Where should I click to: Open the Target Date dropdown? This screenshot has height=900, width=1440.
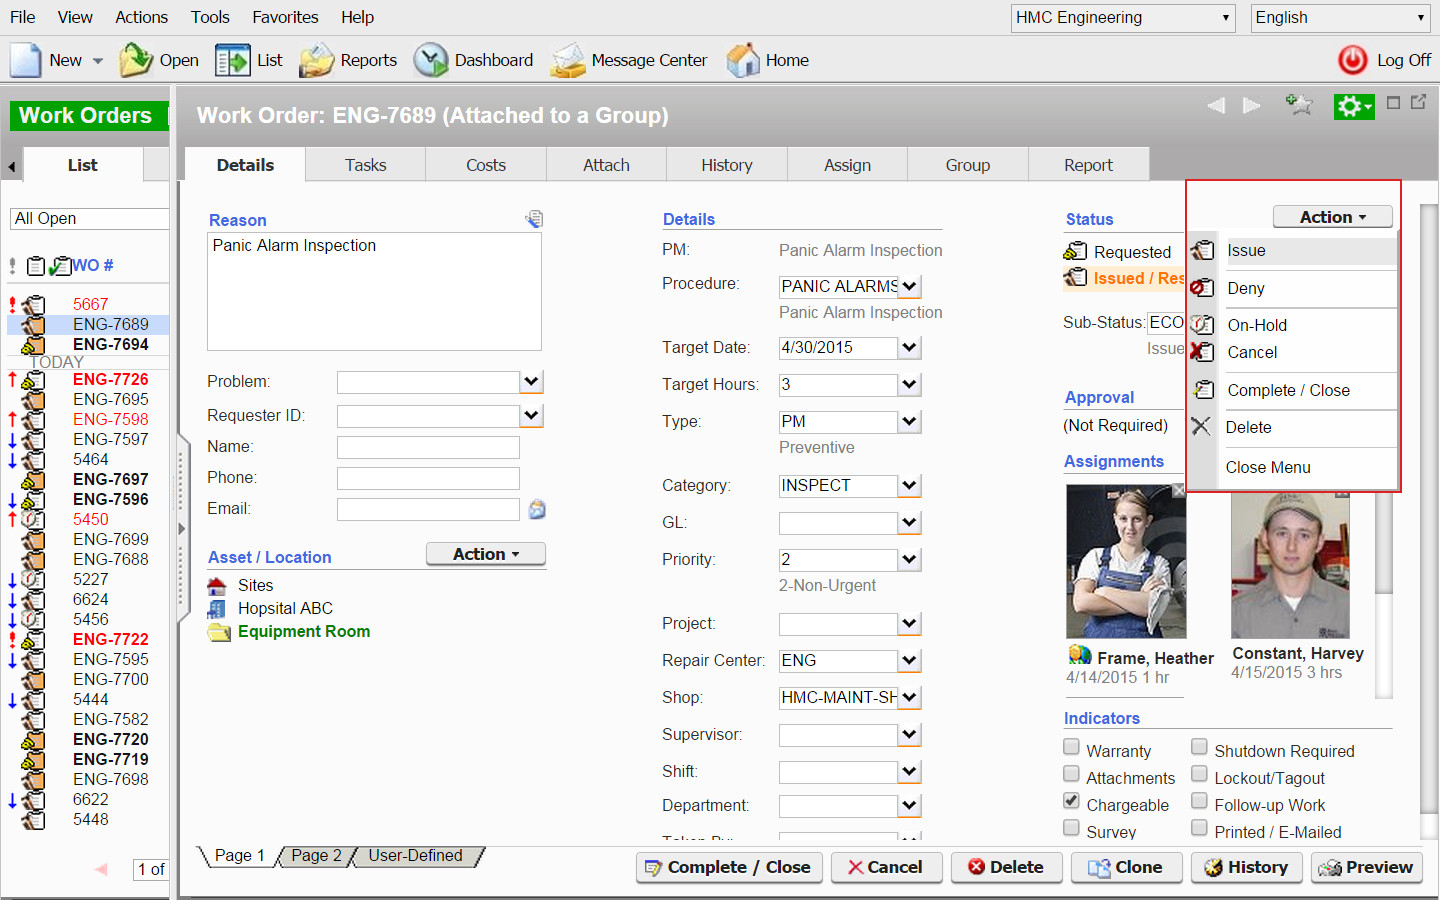coord(909,348)
